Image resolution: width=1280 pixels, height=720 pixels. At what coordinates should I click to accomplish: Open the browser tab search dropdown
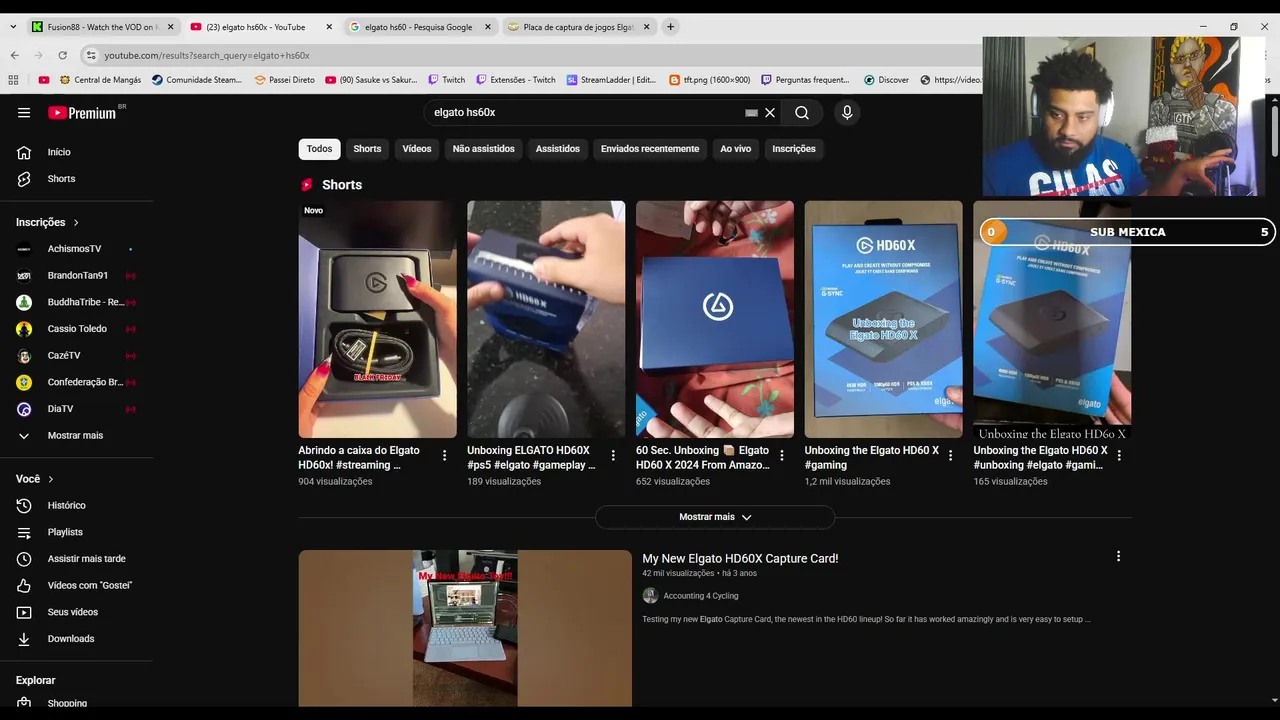point(13,27)
